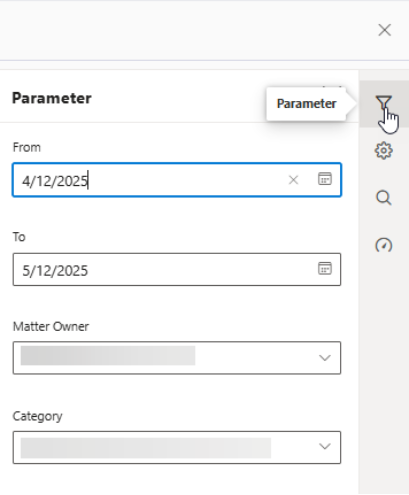Image resolution: width=409 pixels, height=495 pixels.
Task: Close the pane with the top X
Action: pyautogui.click(x=385, y=30)
